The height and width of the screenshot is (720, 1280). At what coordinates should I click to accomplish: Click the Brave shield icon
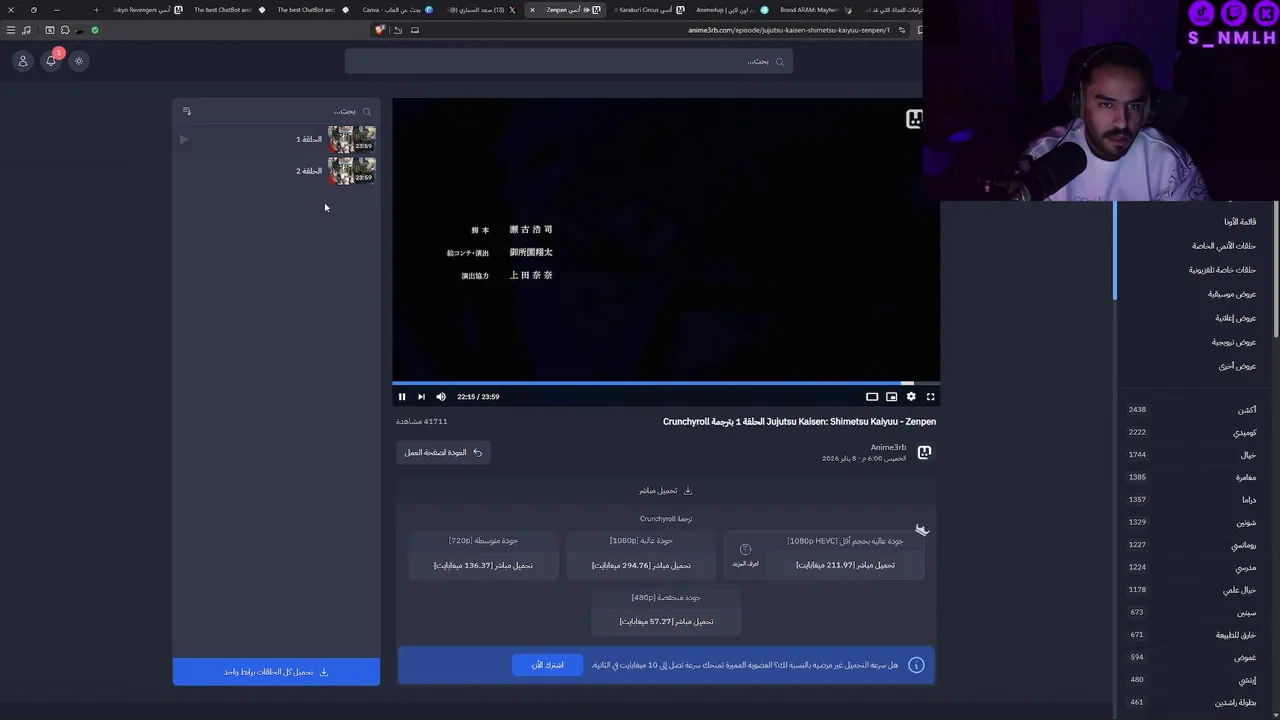[379, 30]
